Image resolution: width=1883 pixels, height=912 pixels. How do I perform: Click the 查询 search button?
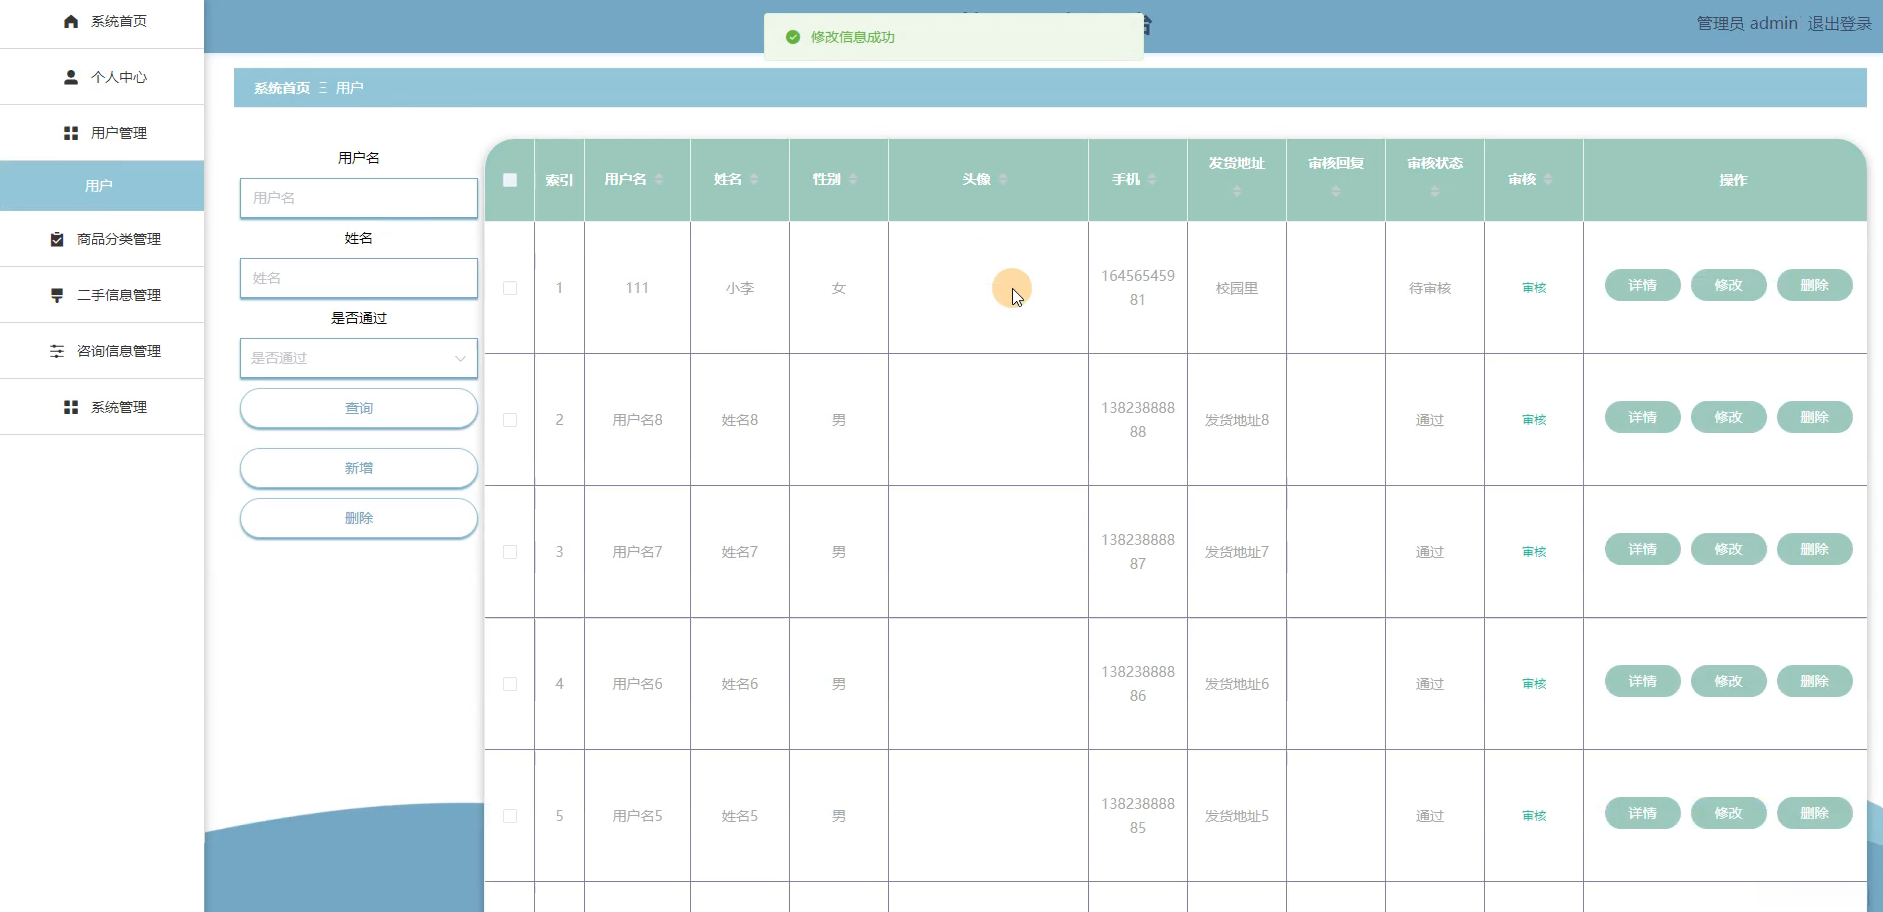[x=359, y=408]
